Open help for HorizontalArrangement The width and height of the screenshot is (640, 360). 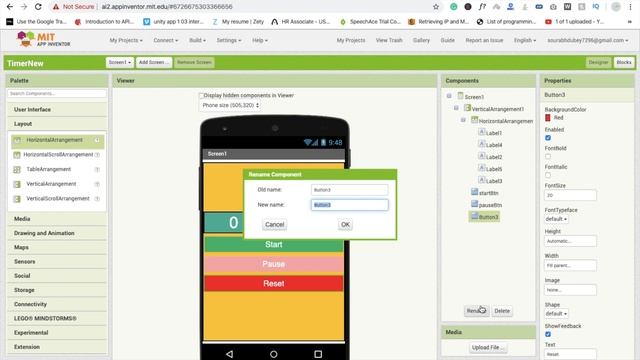coord(97,140)
